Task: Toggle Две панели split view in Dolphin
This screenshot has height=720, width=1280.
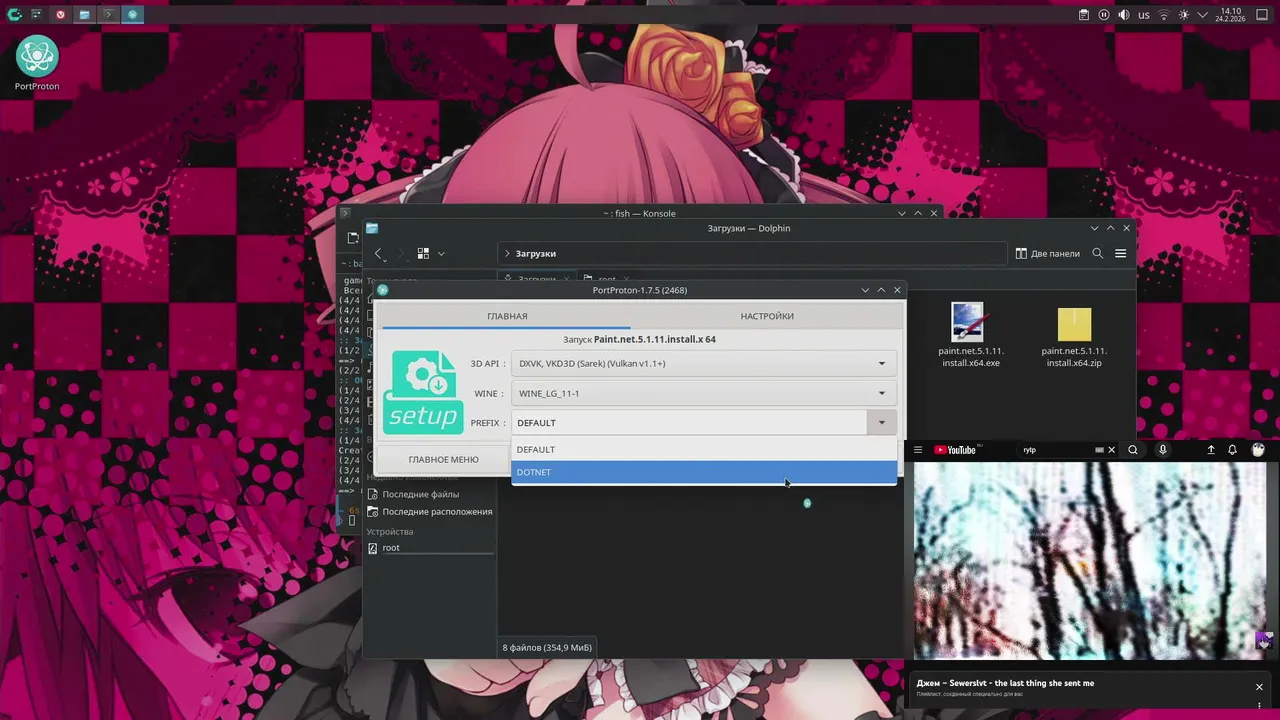Action: tap(1047, 254)
